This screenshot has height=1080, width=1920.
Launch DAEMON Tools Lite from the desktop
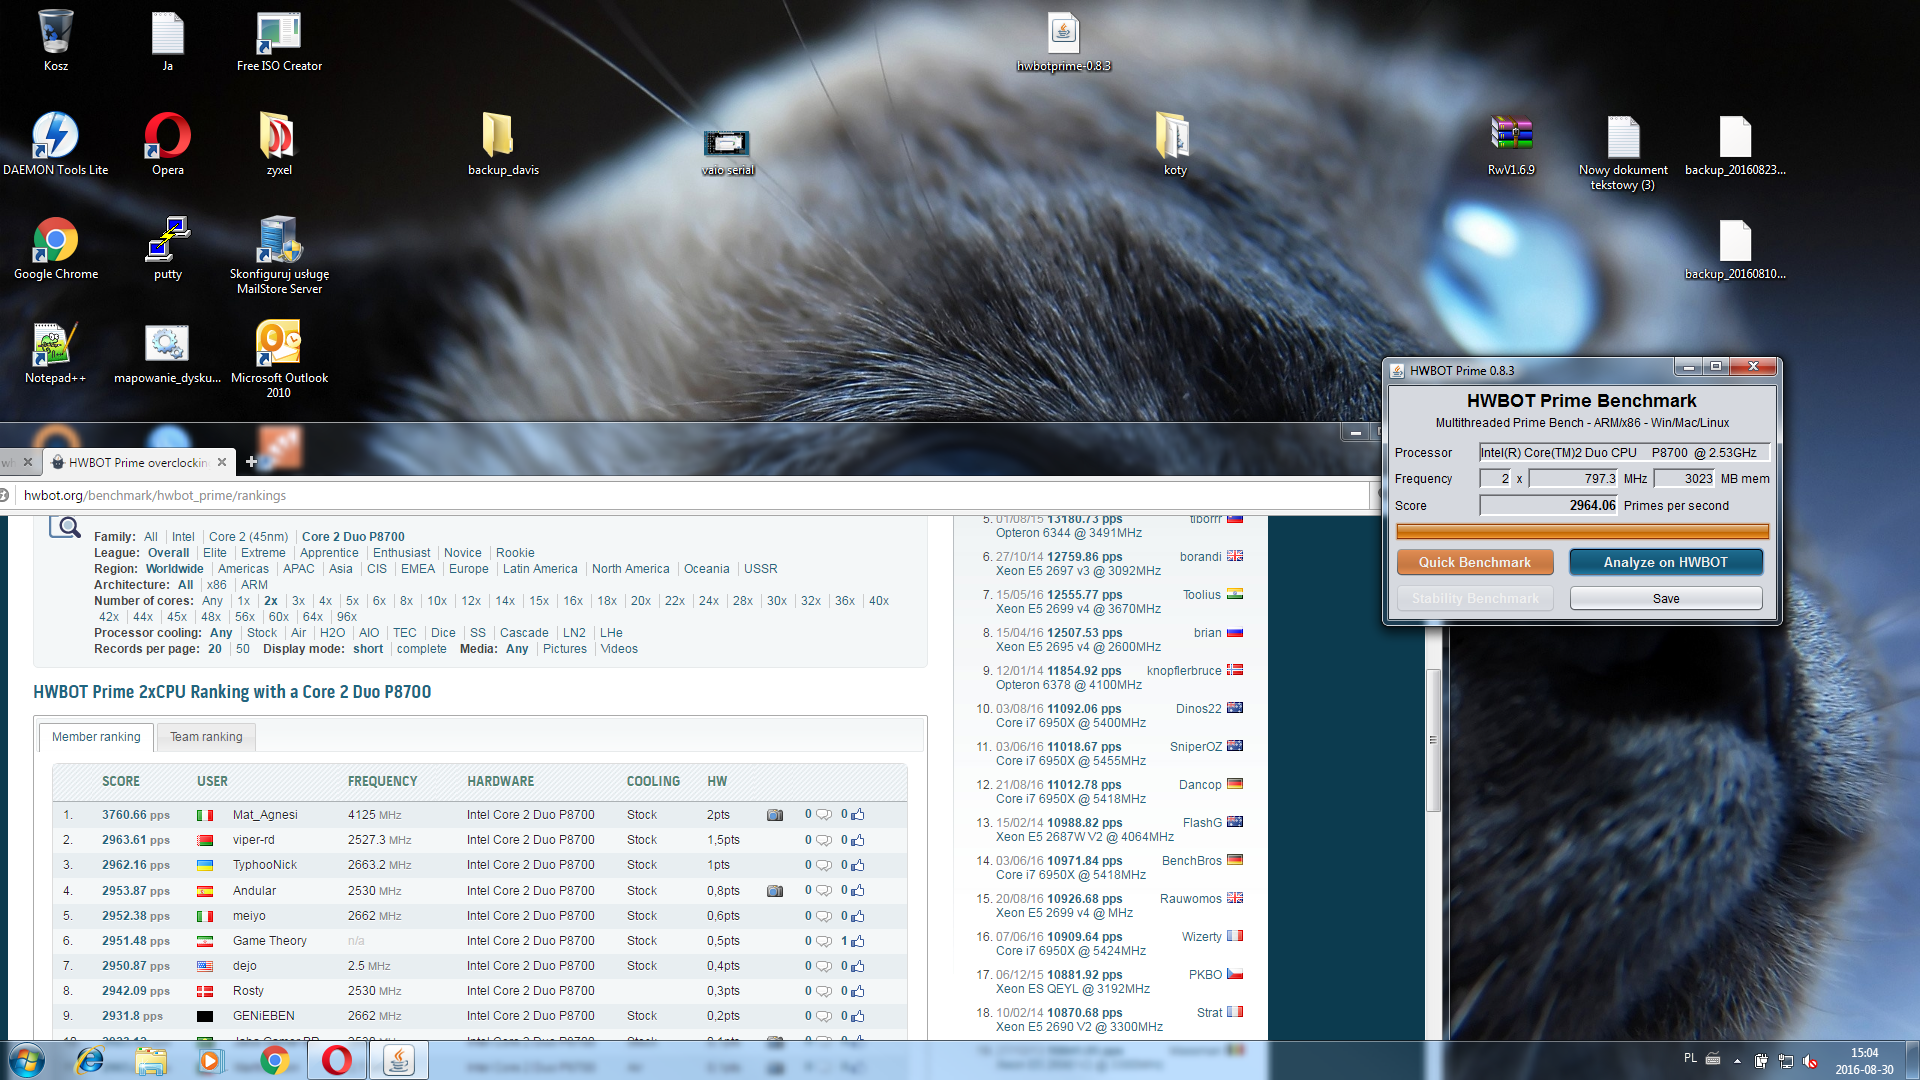tap(56, 143)
